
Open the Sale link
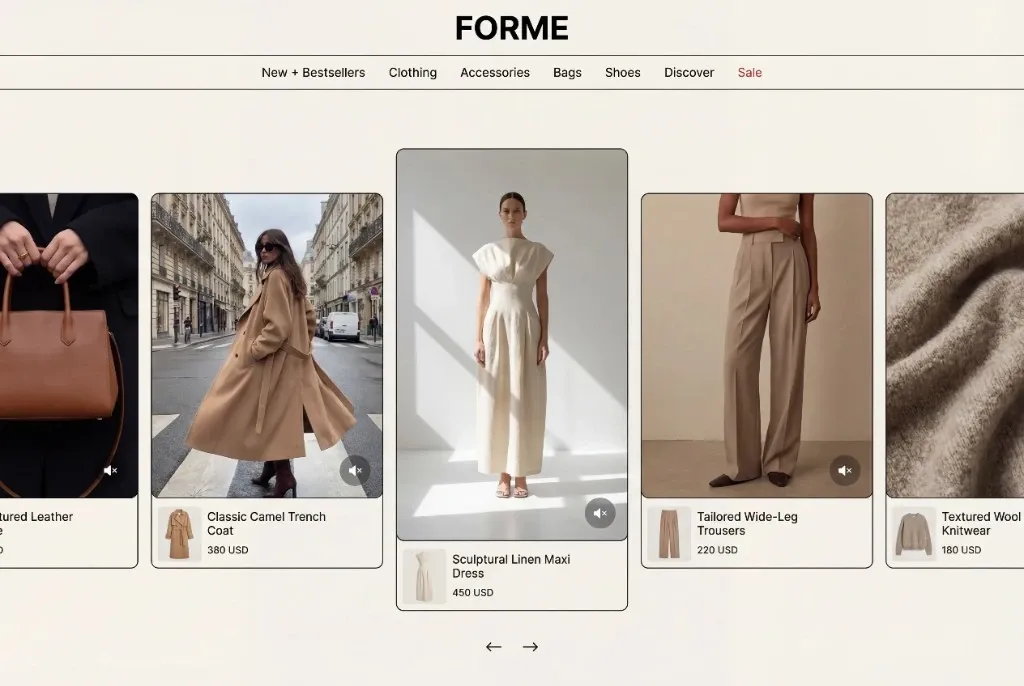(x=750, y=73)
